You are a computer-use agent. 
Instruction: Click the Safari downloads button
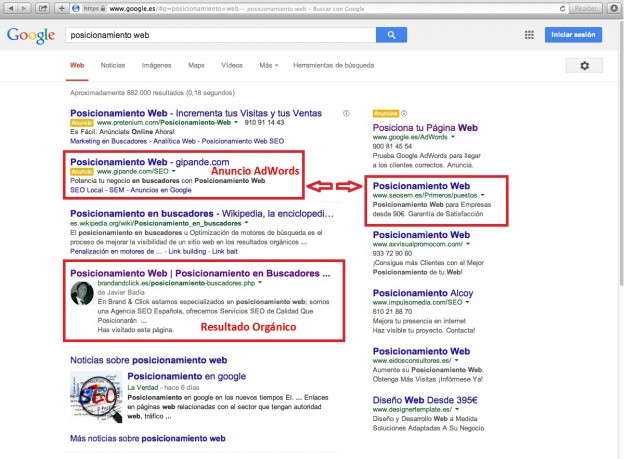[x=614, y=8]
